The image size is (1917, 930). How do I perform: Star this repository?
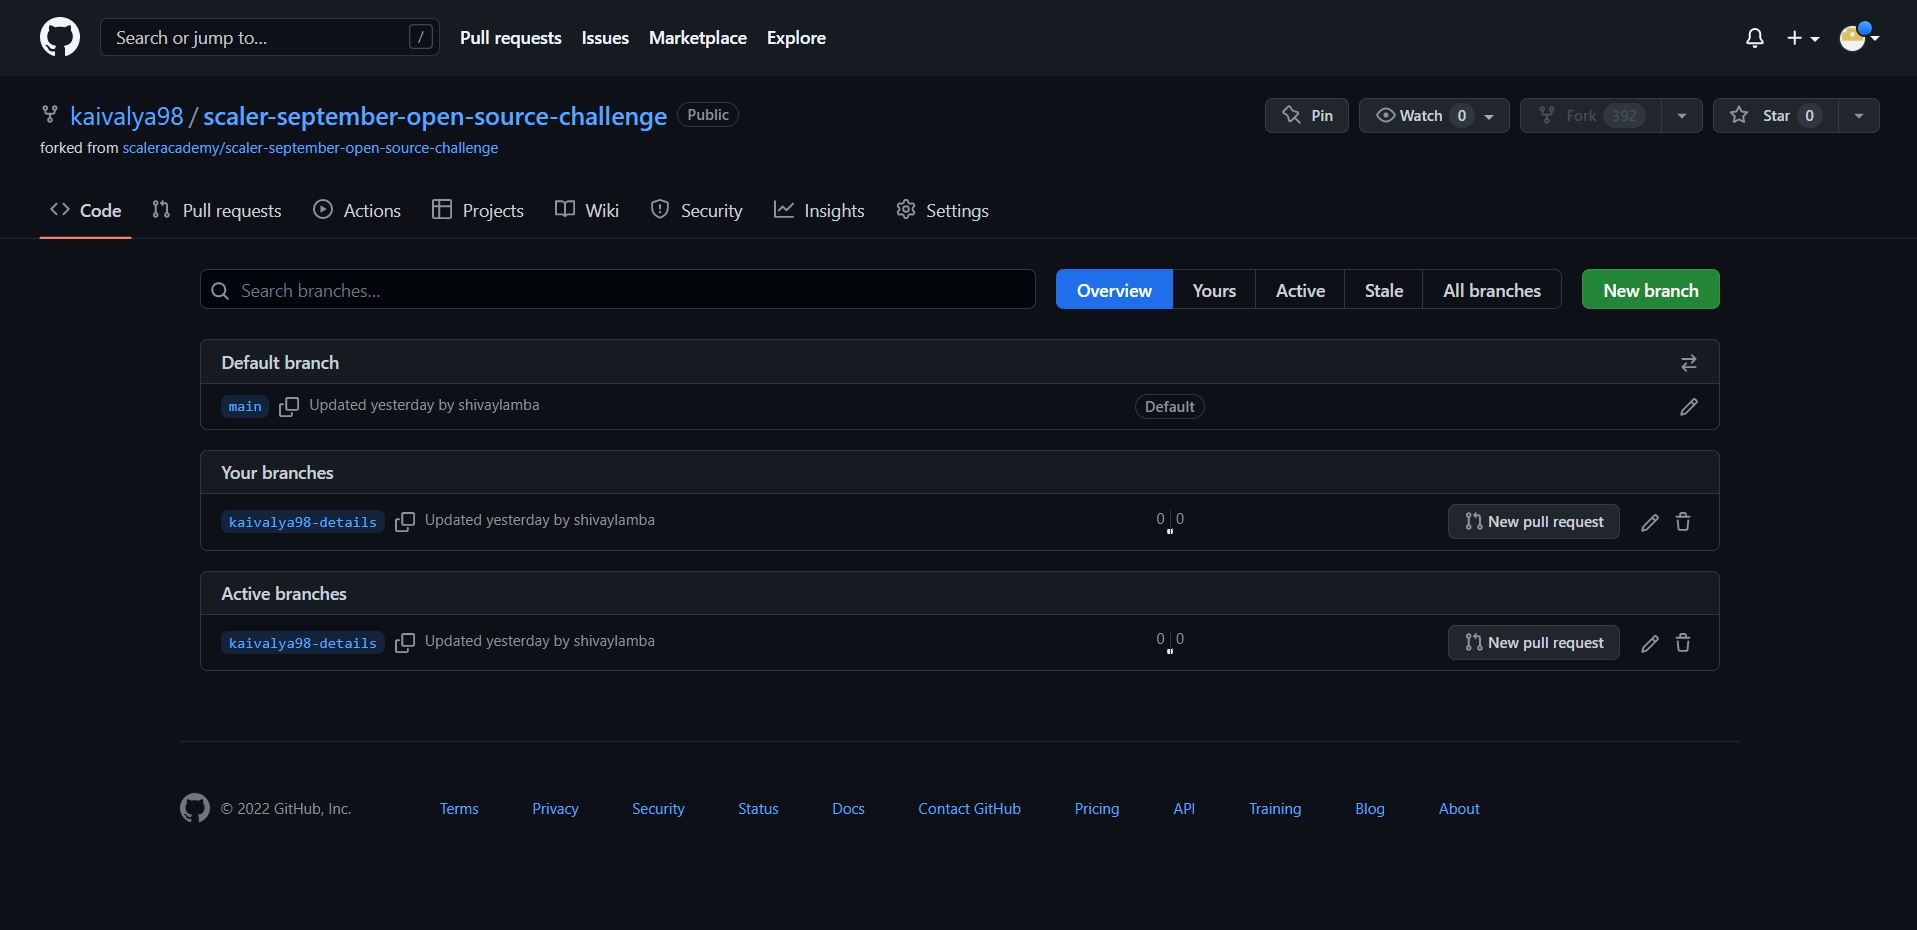pyautogui.click(x=1777, y=116)
